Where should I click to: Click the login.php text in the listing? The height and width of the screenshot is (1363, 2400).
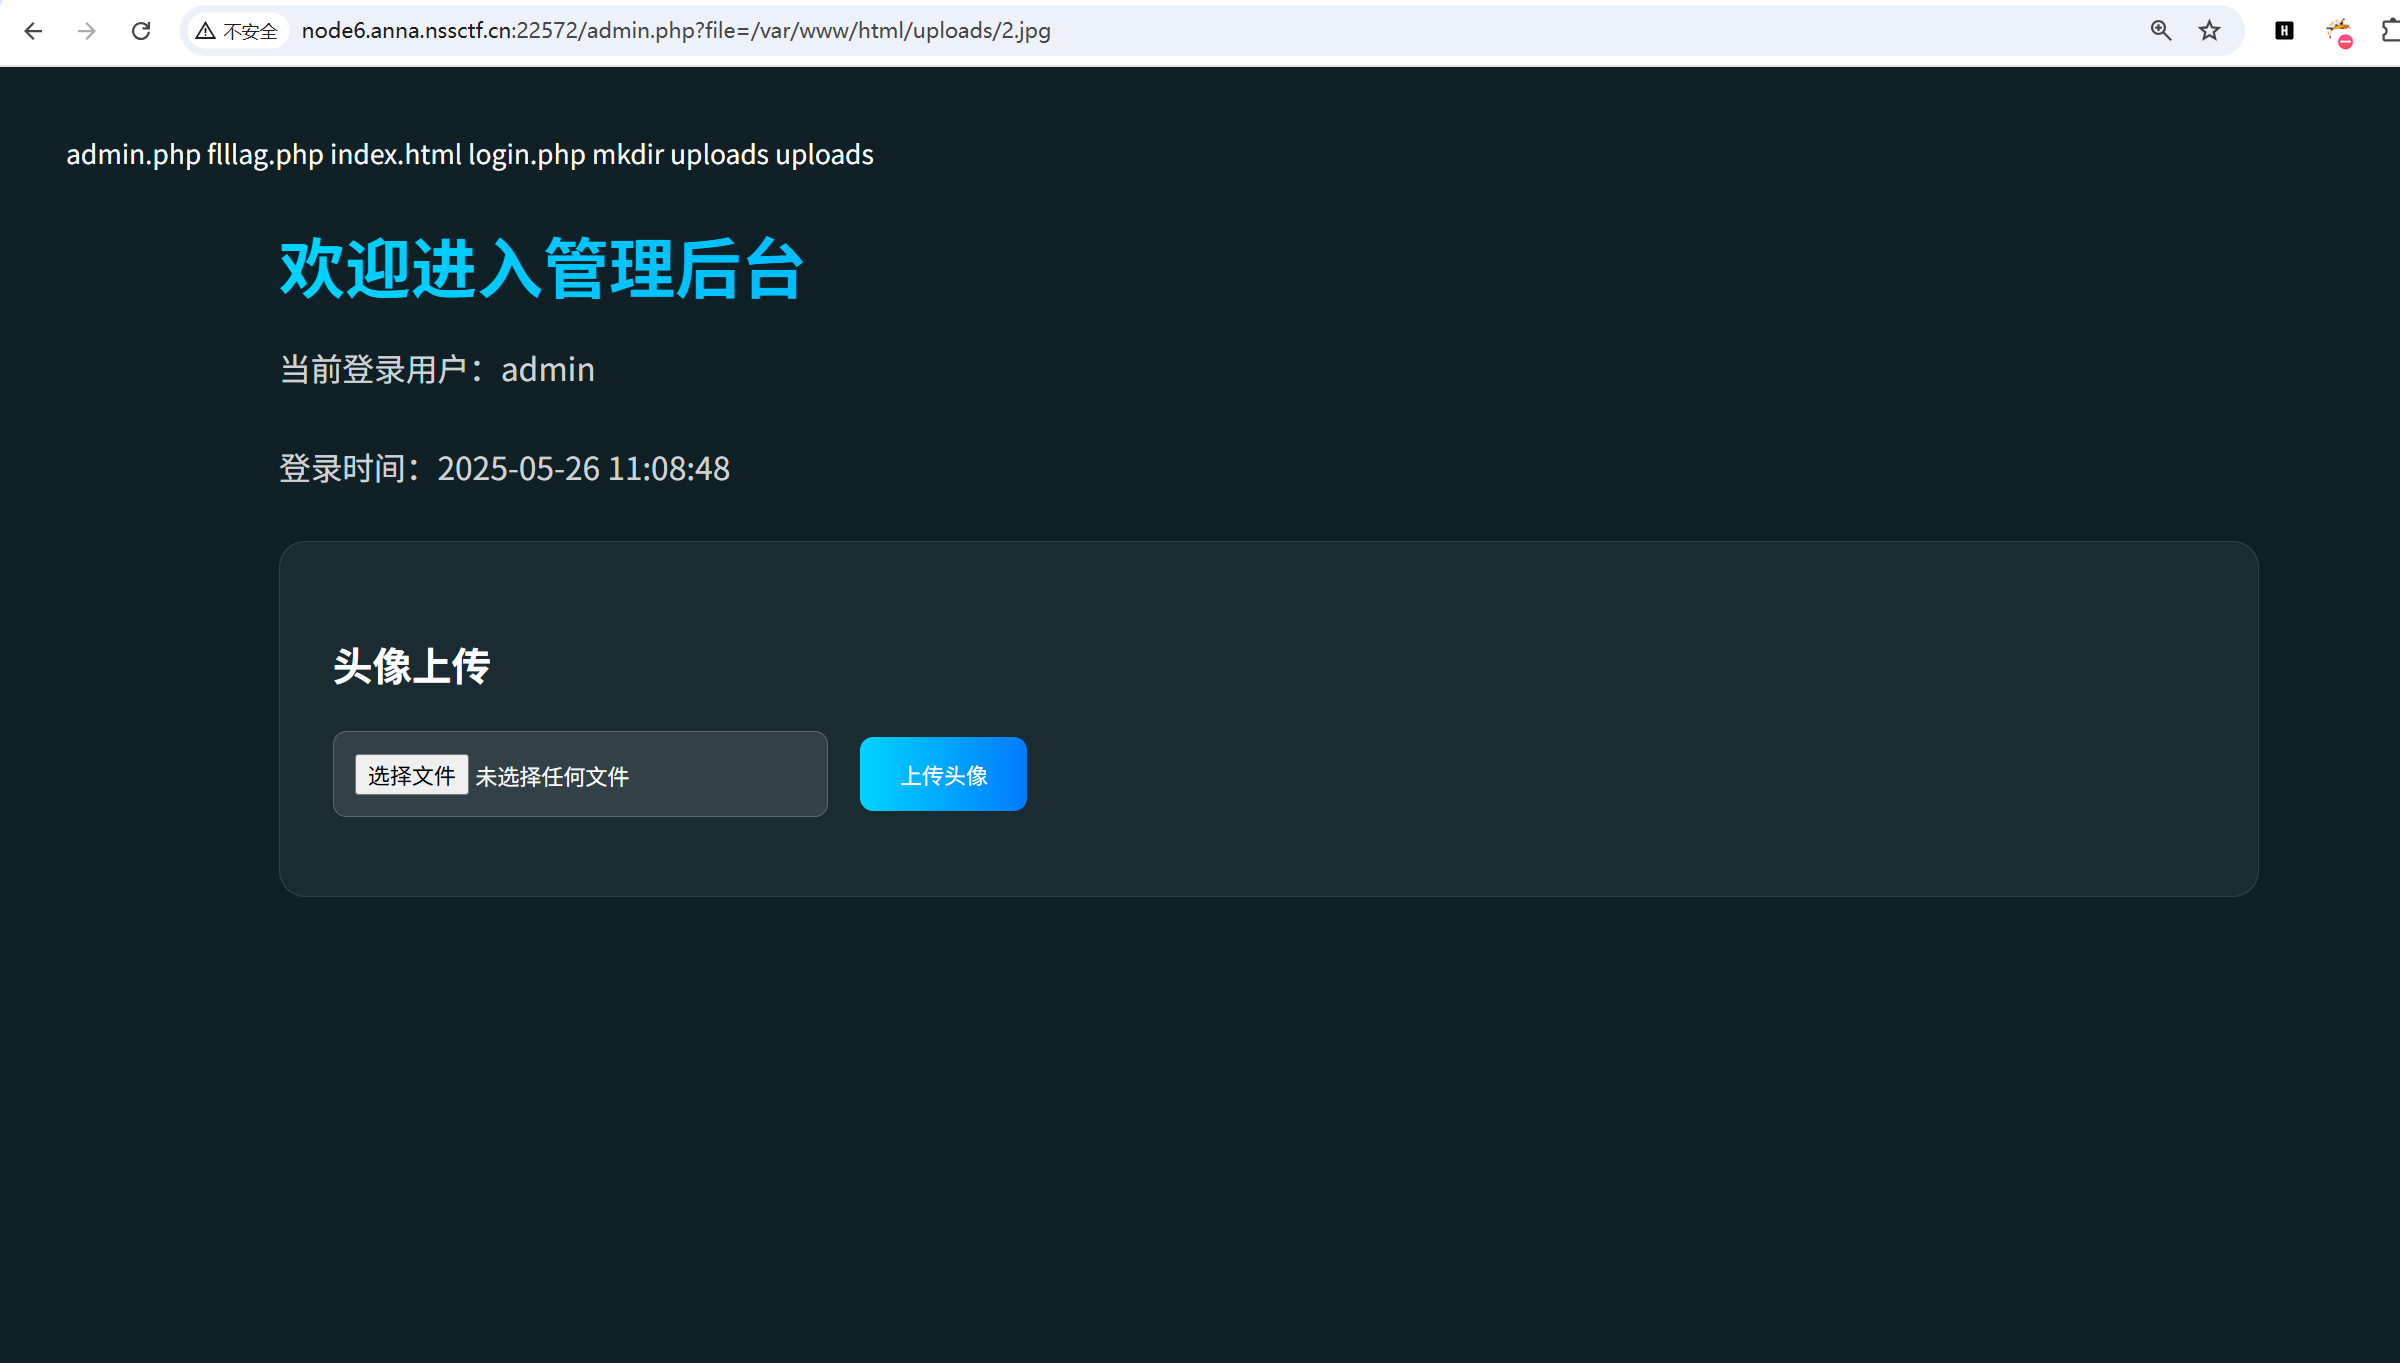(x=526, y=155)
